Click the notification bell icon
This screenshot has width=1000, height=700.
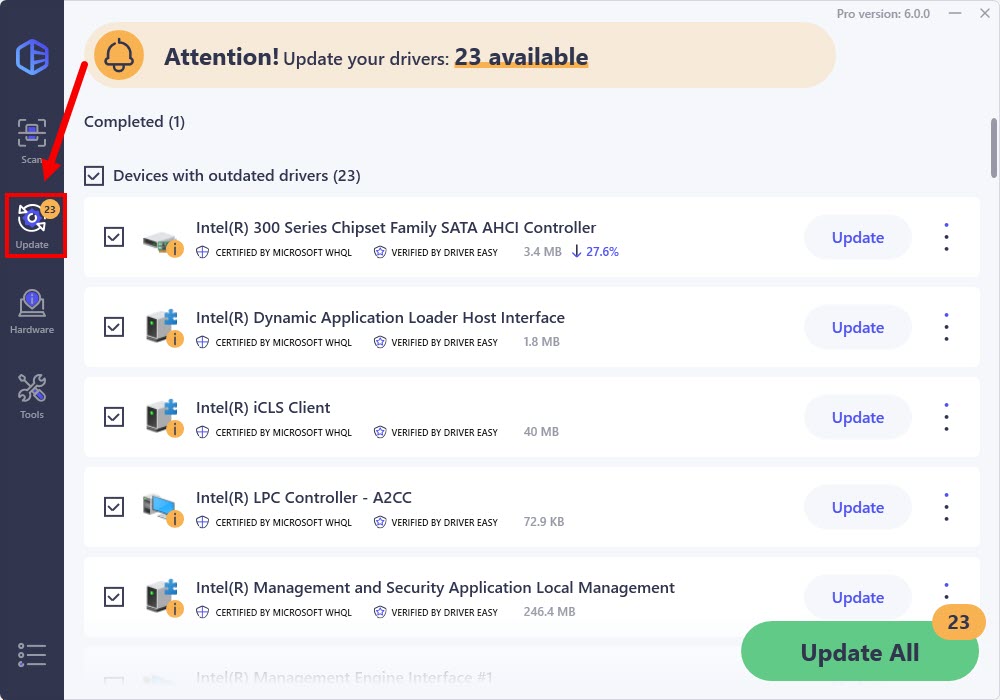(118, 56)
